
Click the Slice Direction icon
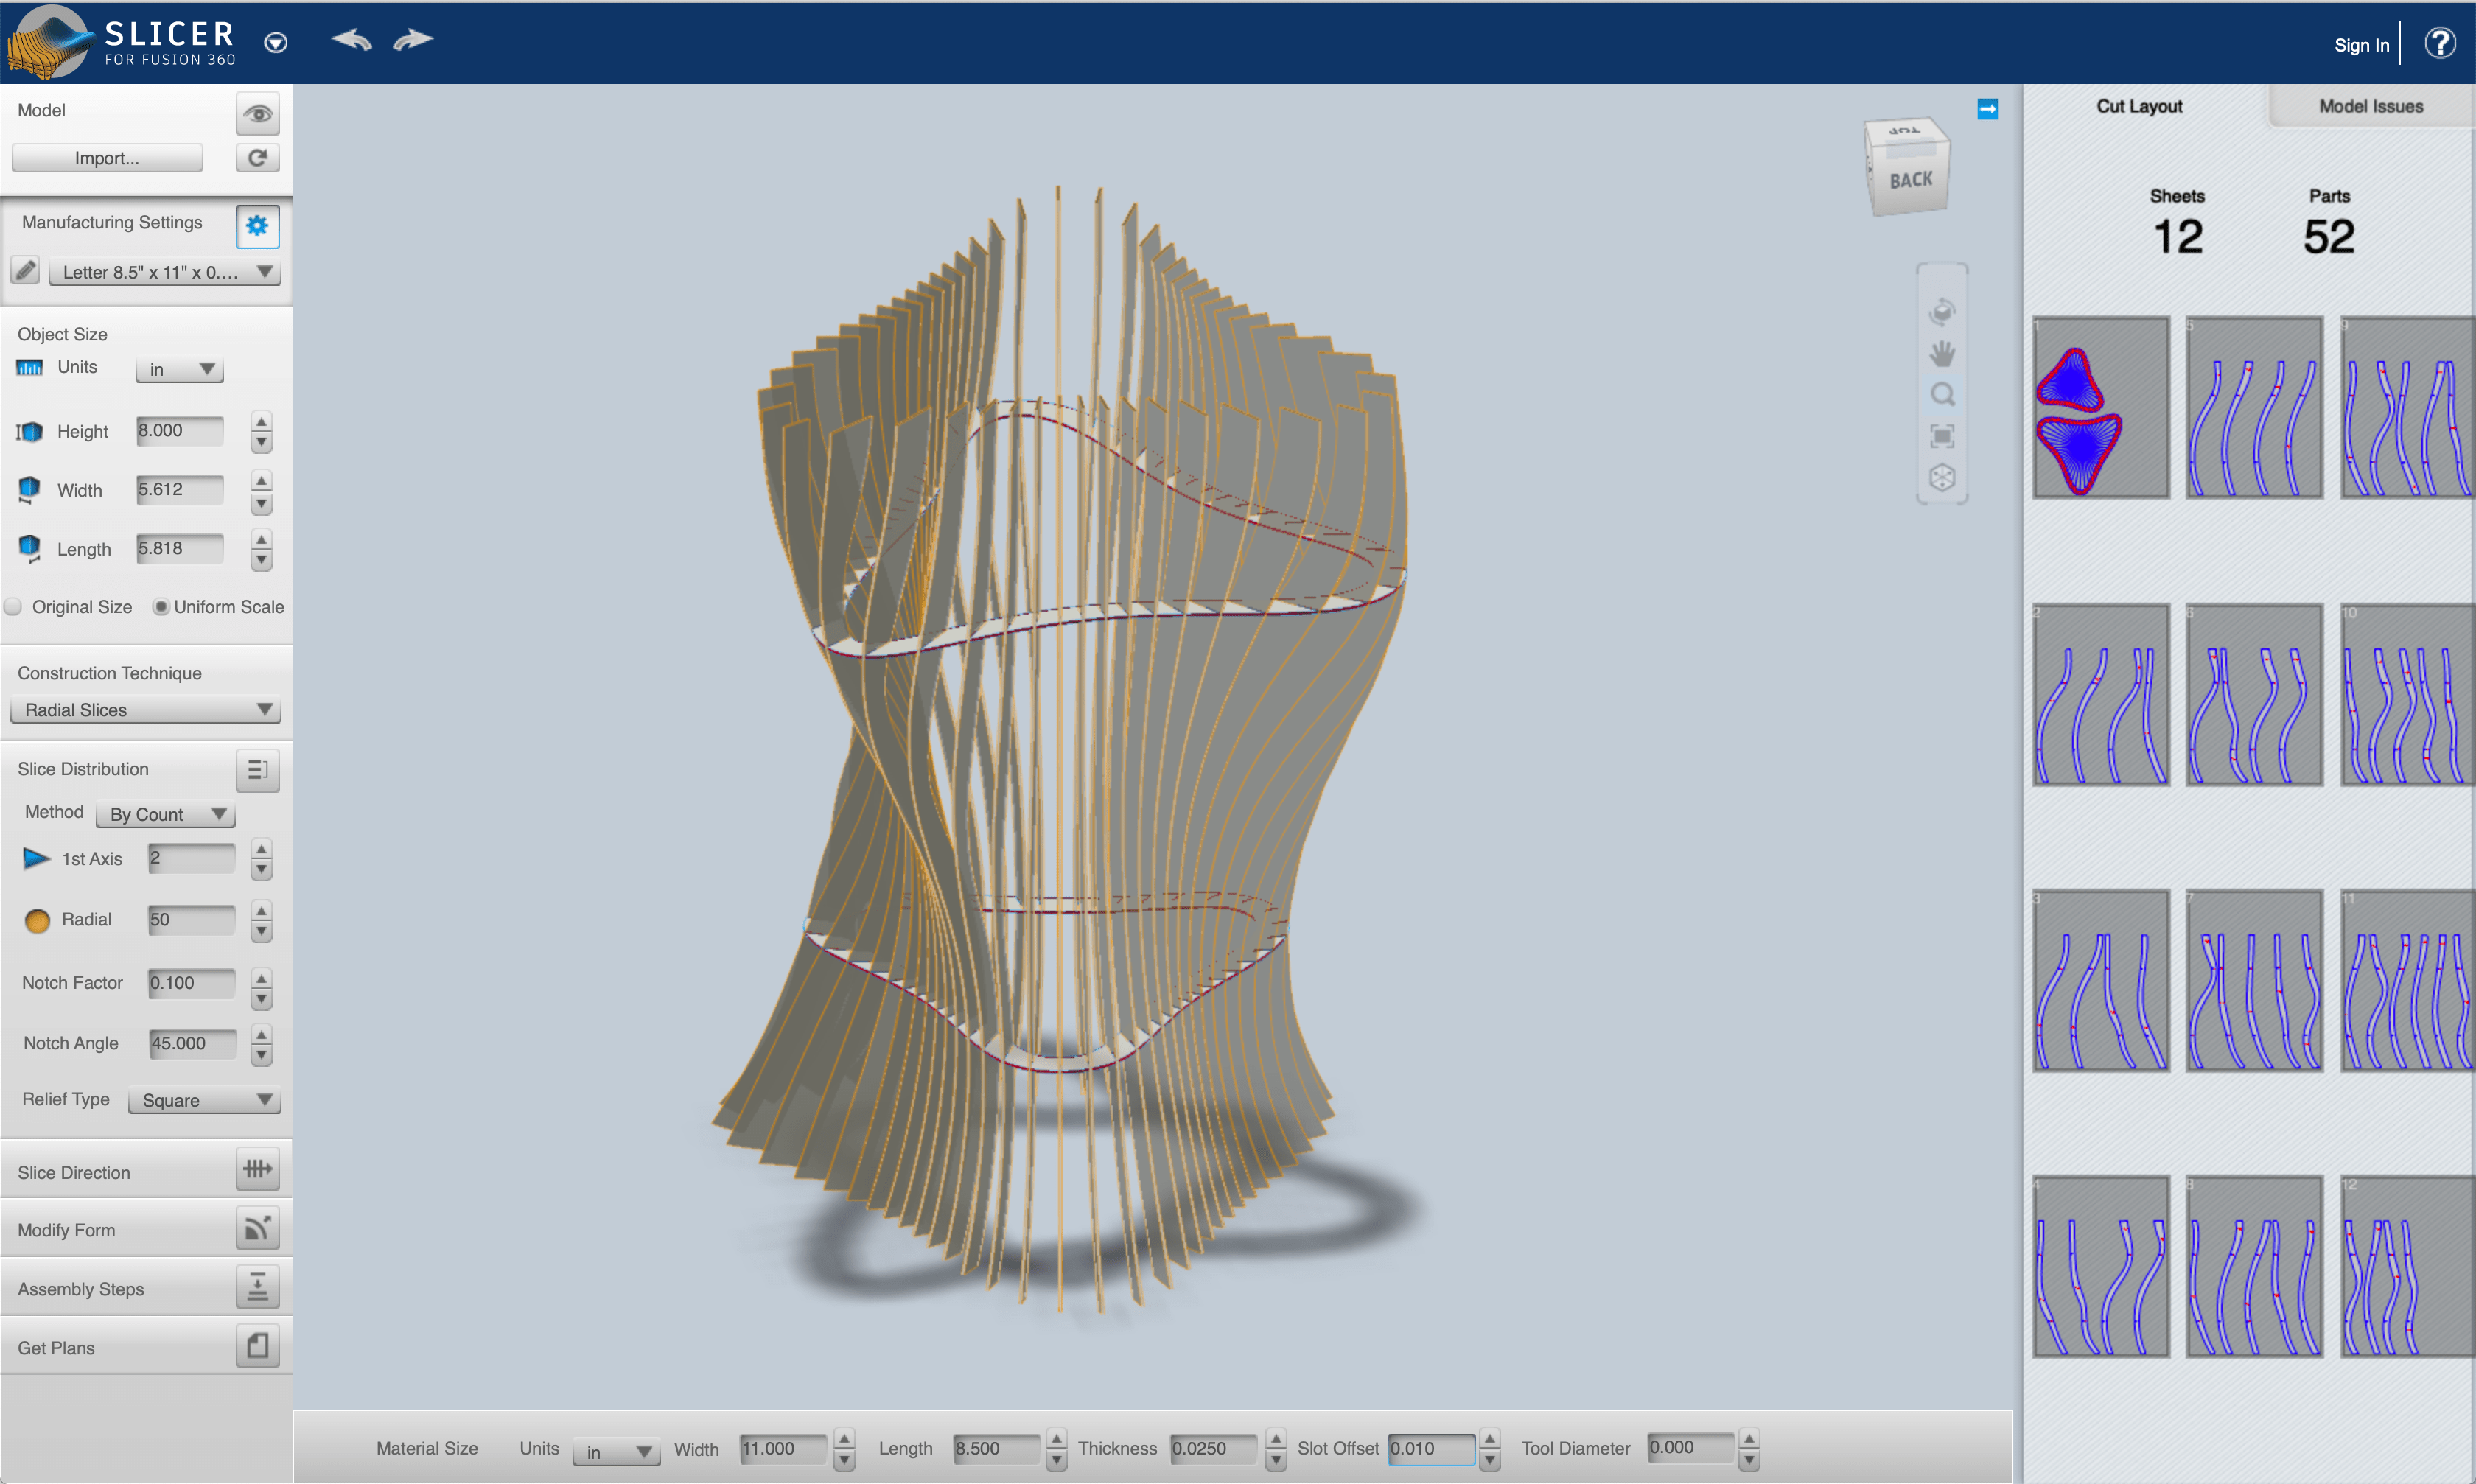pos(257,1169)
